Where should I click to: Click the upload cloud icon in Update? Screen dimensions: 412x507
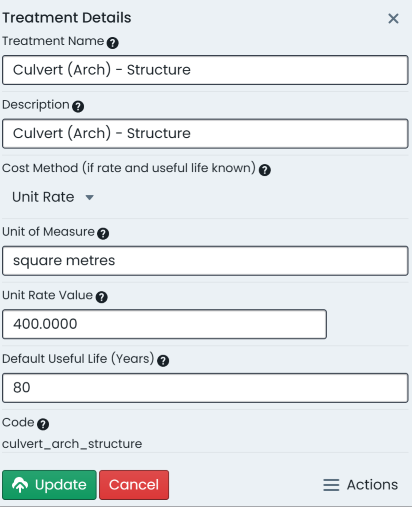[20, 485]
